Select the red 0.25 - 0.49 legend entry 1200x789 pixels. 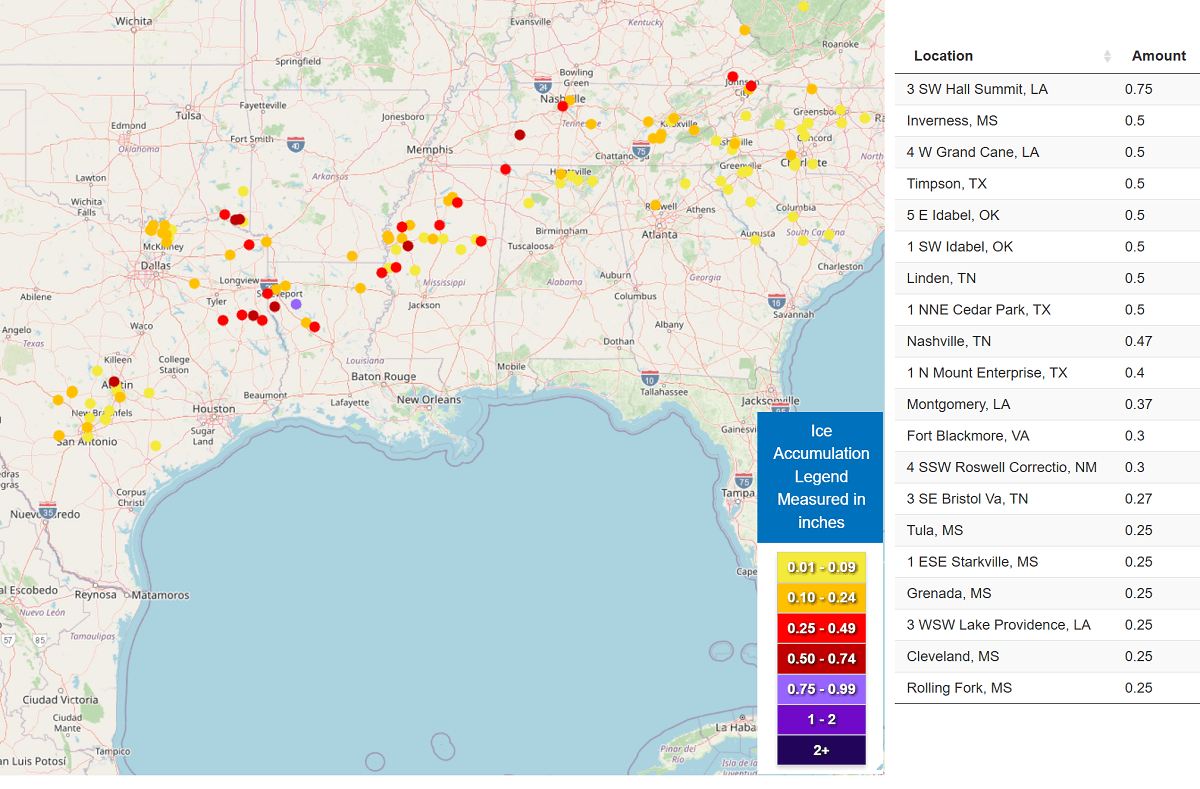pos(821,628)
